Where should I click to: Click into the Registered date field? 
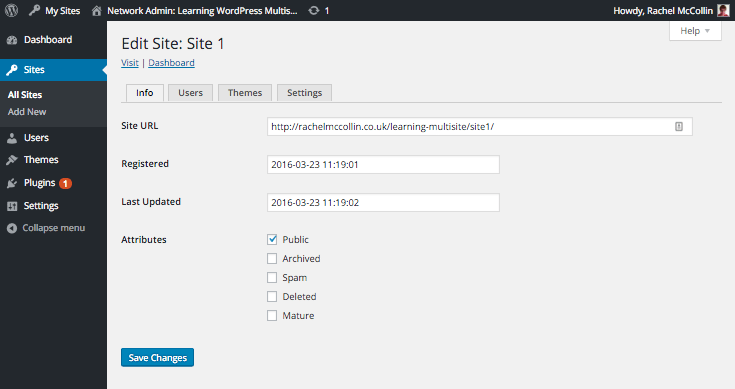[383, 165]
